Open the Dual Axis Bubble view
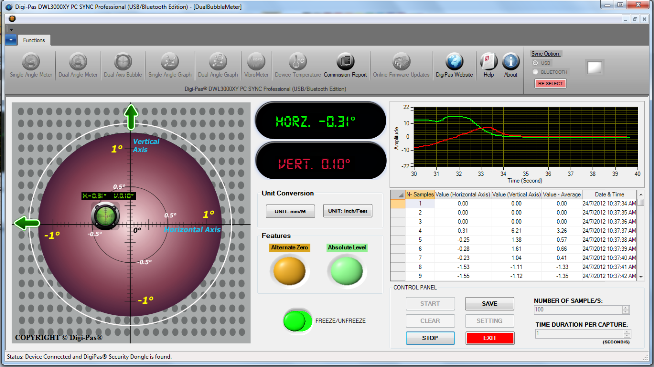The width and height of the screenshot is (654, 367). click(123, 65)
